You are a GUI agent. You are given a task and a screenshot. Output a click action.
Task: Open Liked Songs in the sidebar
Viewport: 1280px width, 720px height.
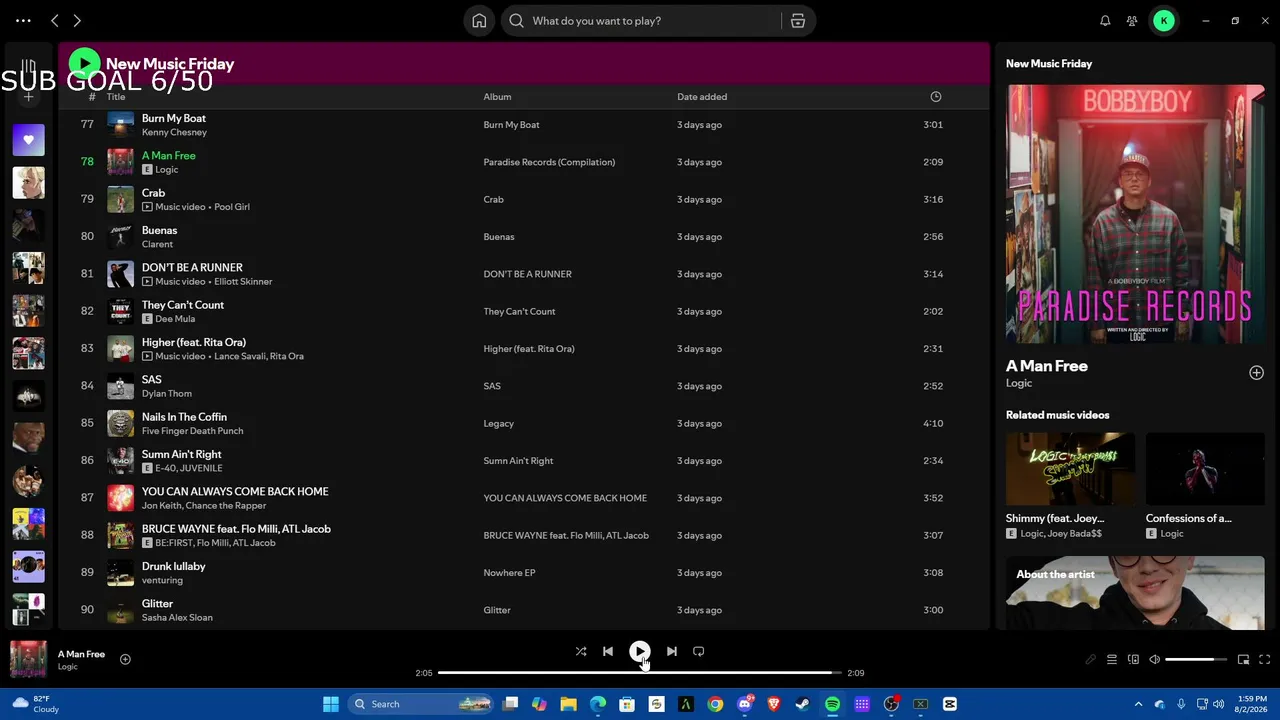click(28, 140)
